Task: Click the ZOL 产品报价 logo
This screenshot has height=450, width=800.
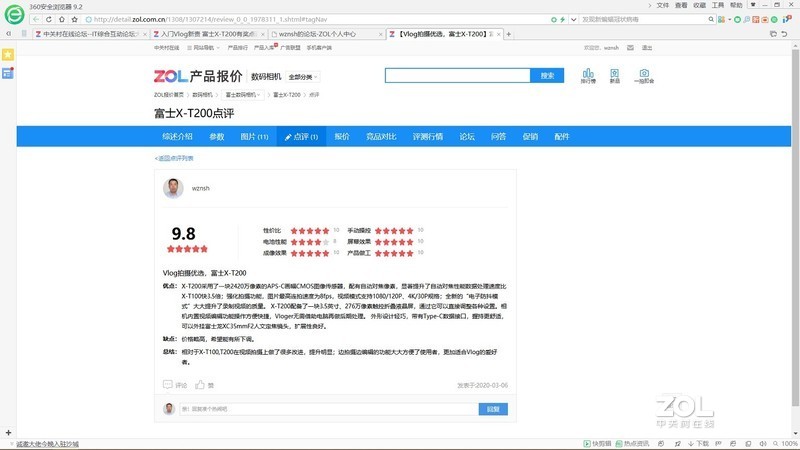Action: point(198,77)
